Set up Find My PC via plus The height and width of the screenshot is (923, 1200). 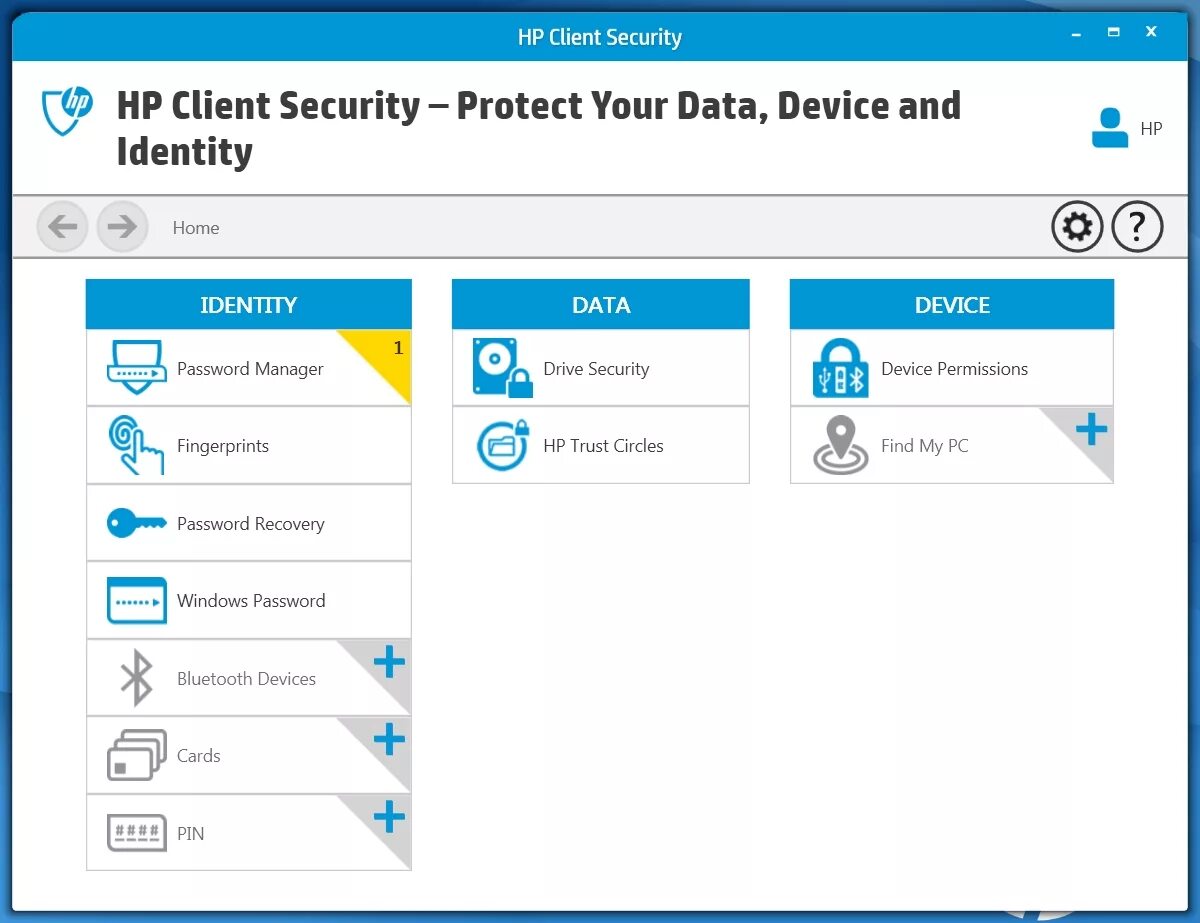tap(1091, 430)
